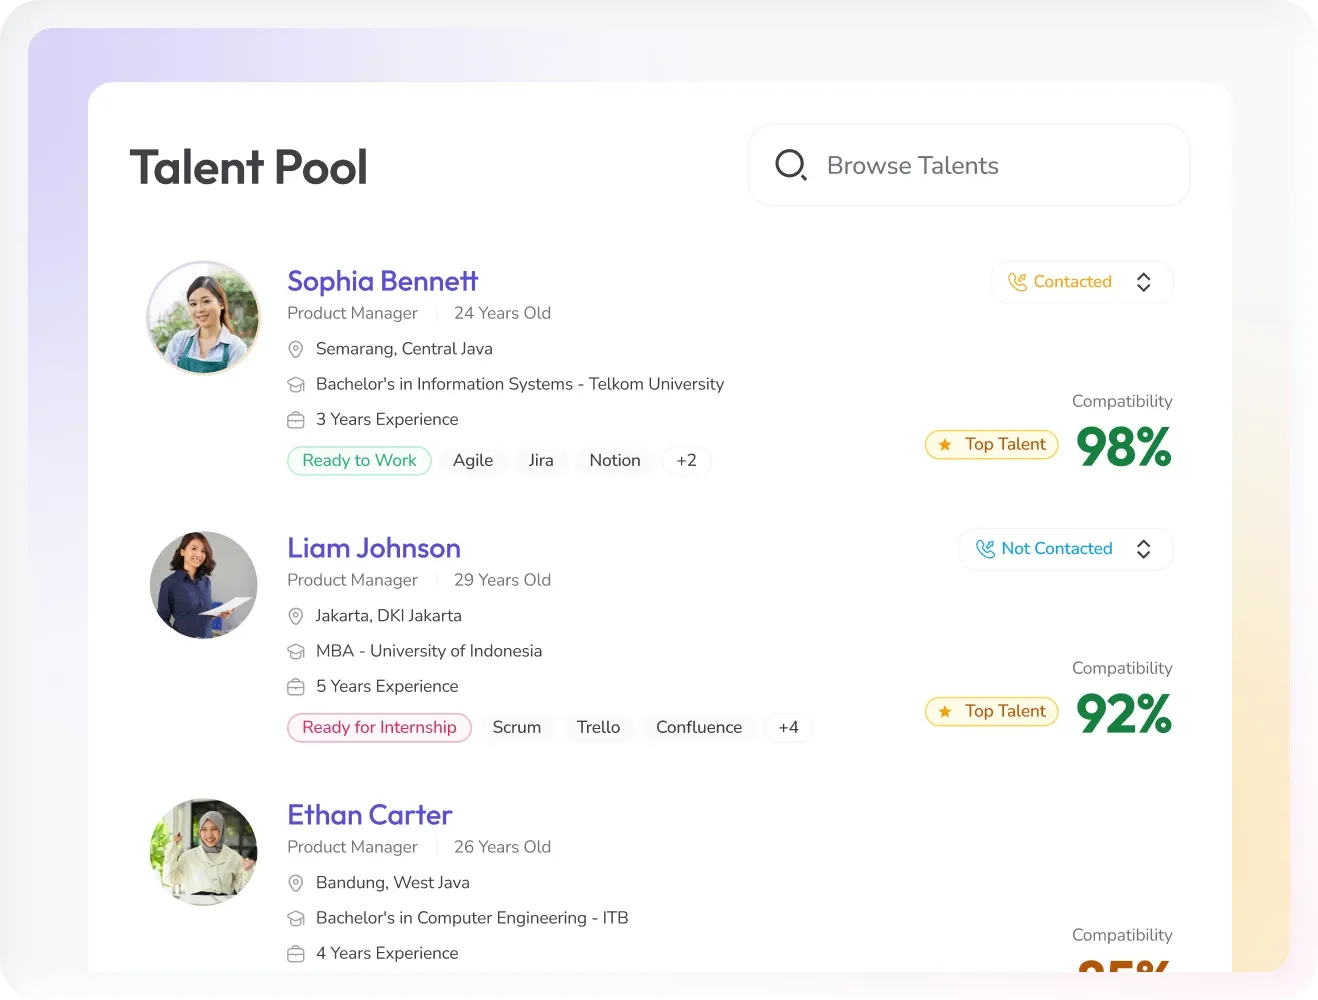Click 'Bandung, West Java' location text

tap(393, 883)
